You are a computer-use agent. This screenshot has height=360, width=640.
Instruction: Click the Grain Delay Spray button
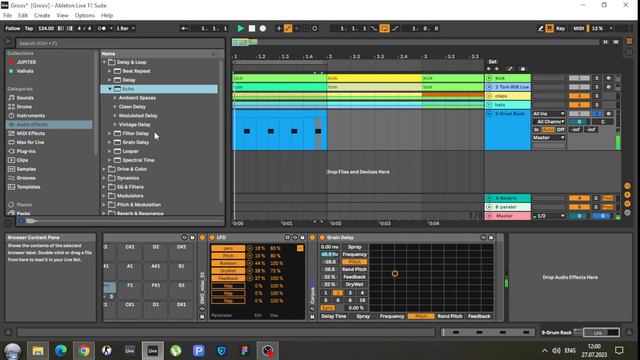[354, 247]
